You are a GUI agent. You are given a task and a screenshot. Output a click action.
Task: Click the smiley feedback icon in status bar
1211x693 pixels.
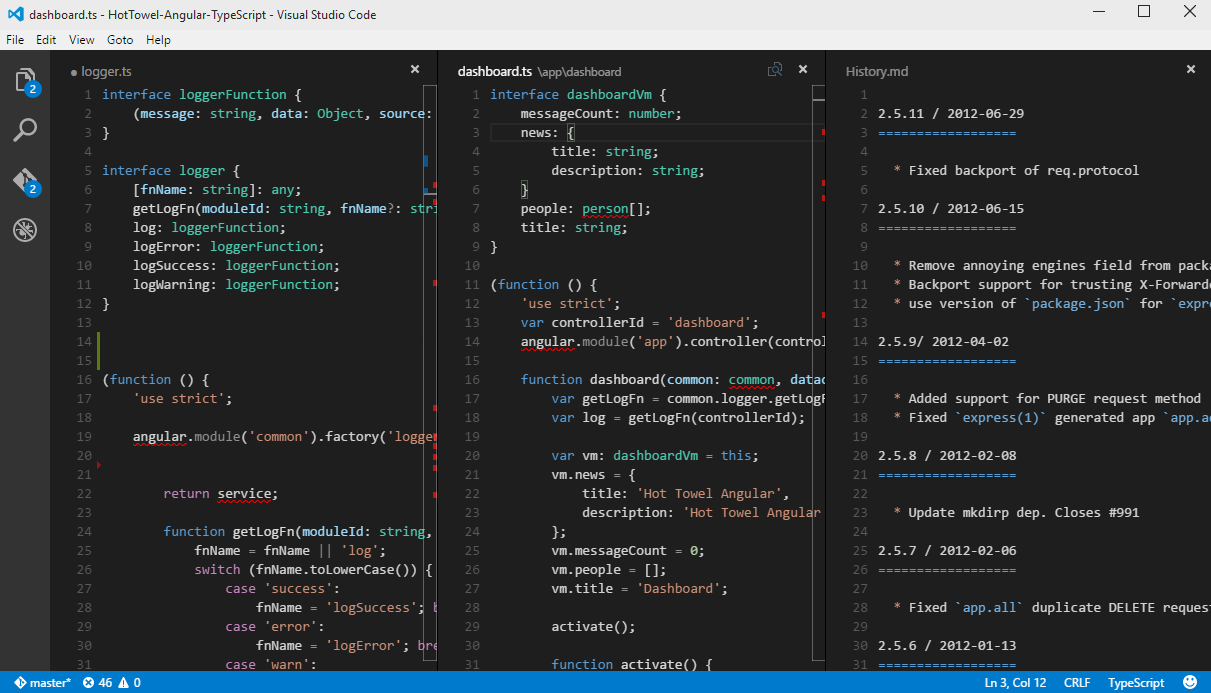(x=1190, y=682)
